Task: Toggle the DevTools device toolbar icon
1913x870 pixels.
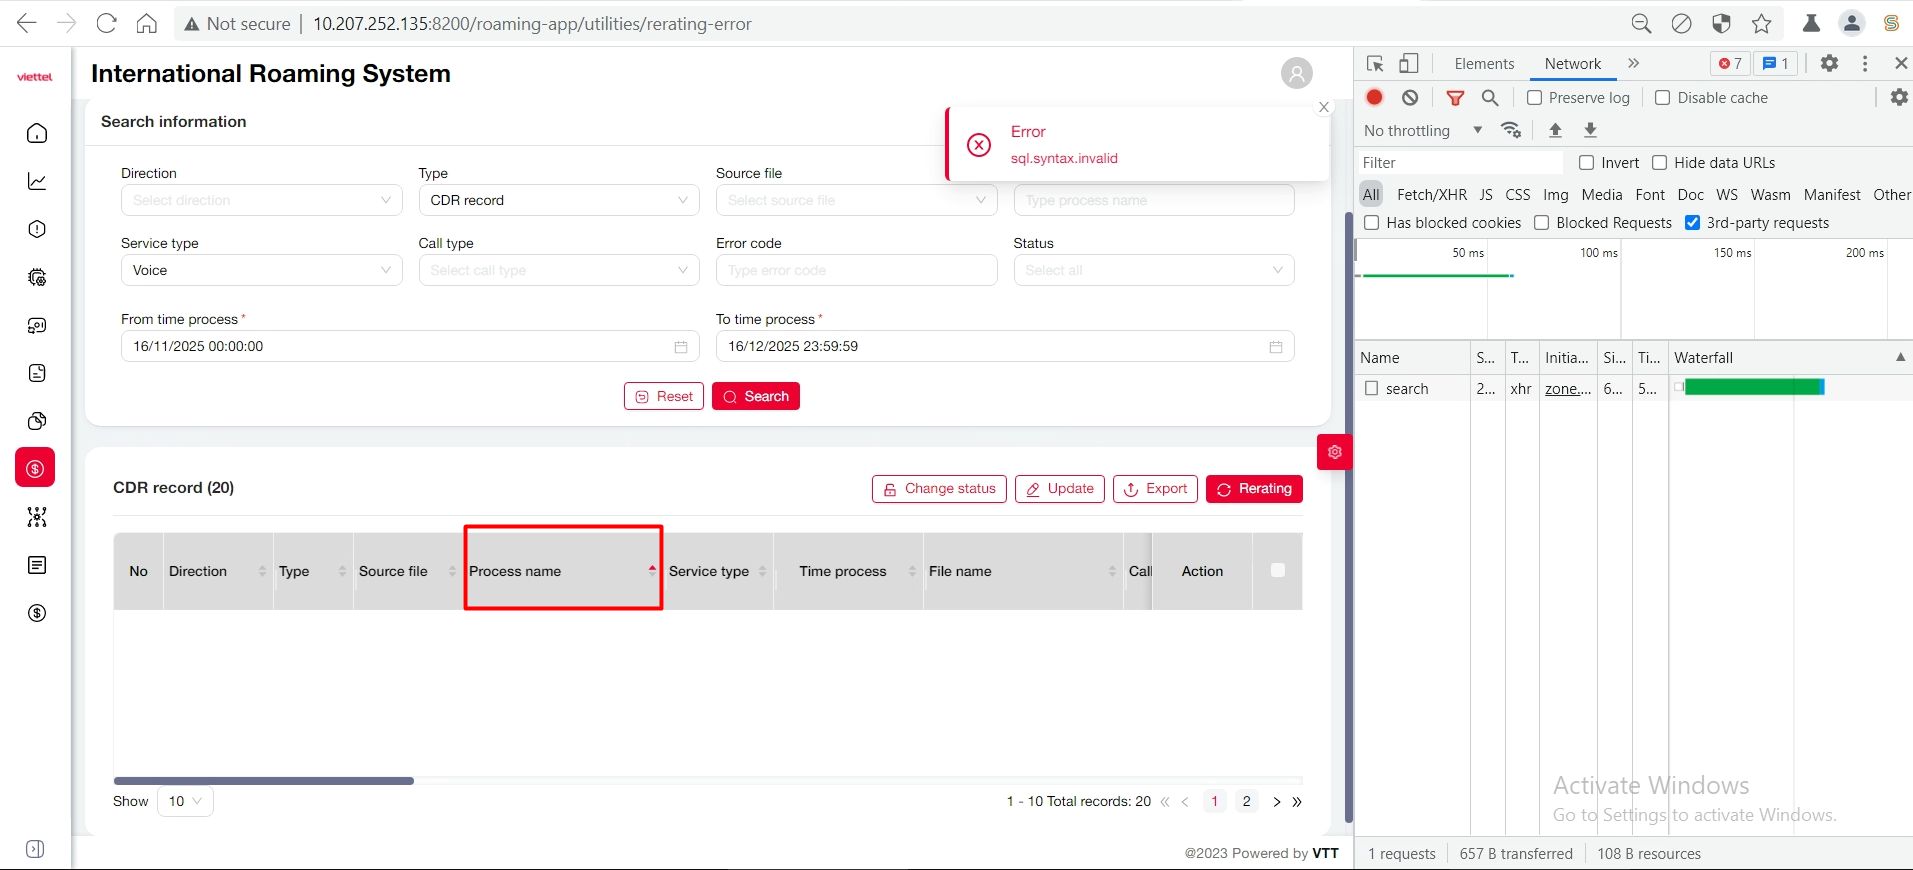Action: pos(1408,64)
